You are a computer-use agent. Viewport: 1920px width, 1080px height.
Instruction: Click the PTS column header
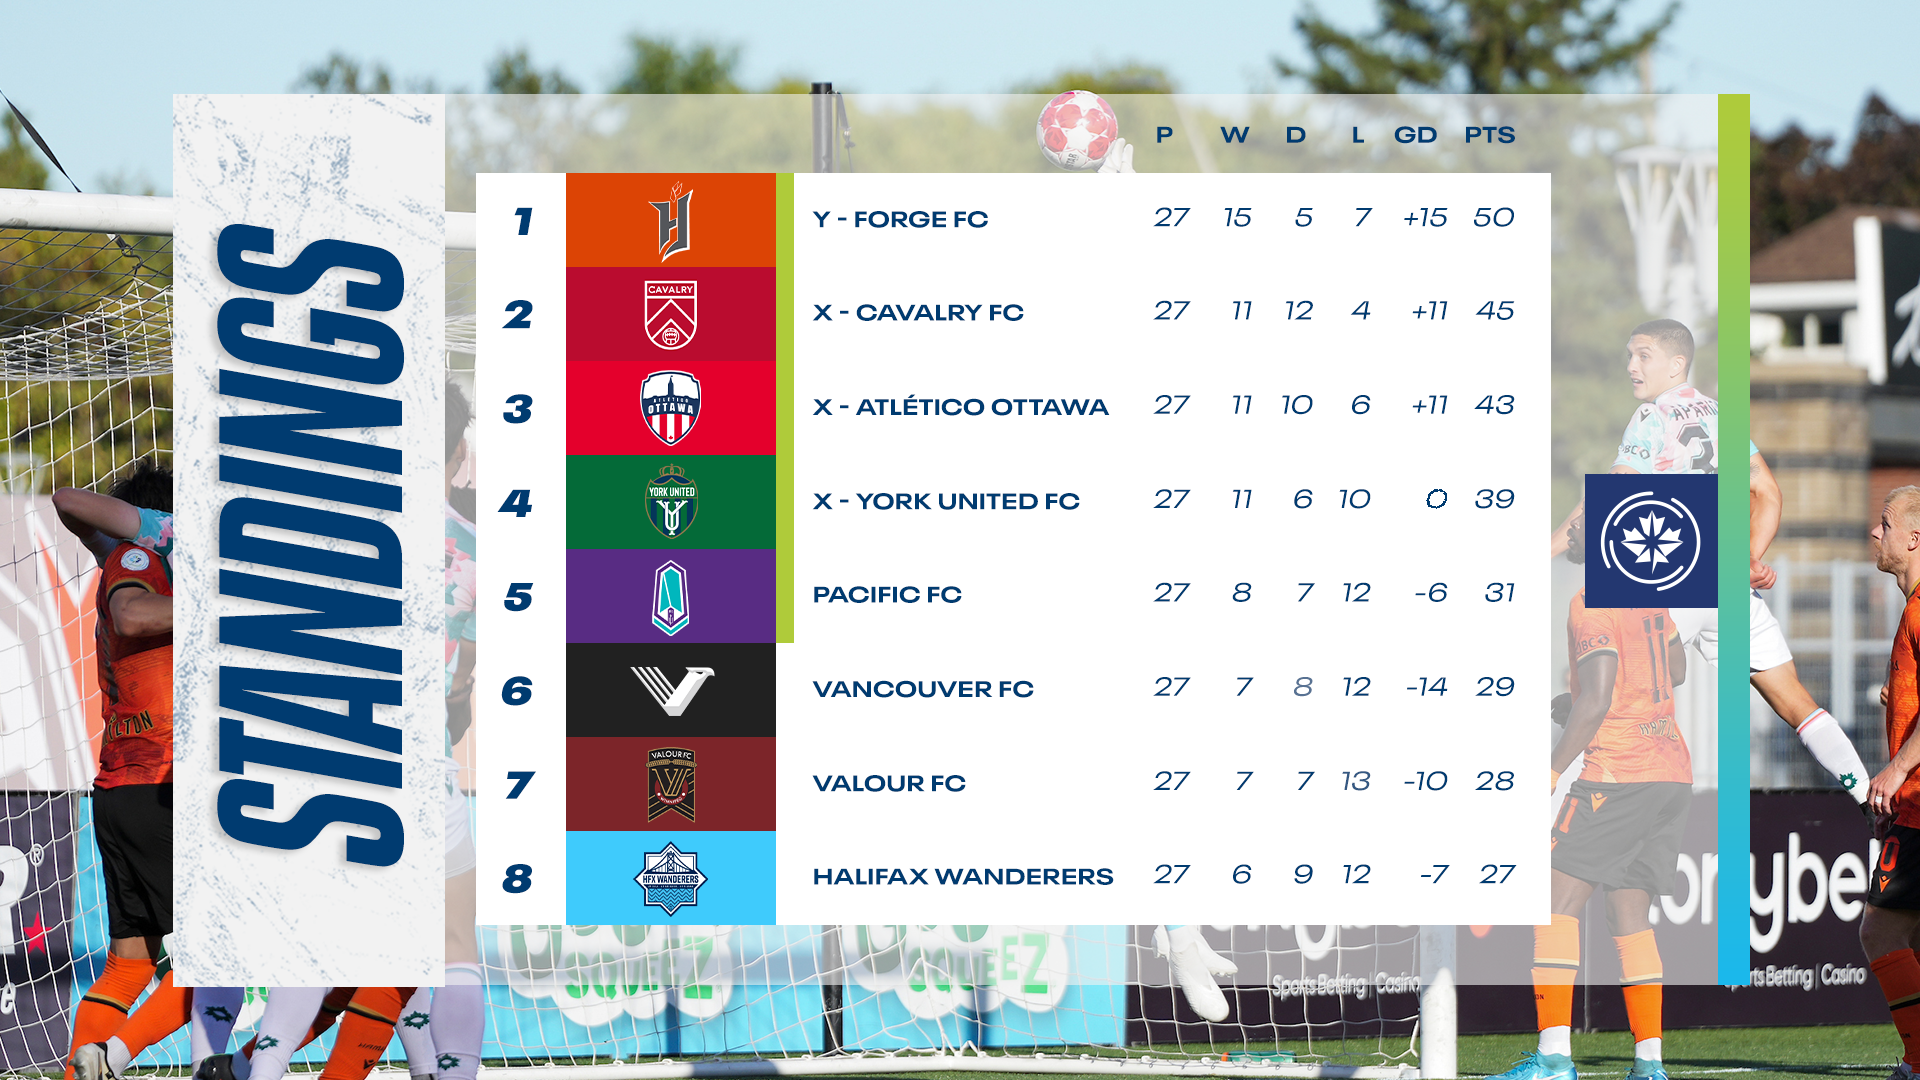tap(1489, 135)
